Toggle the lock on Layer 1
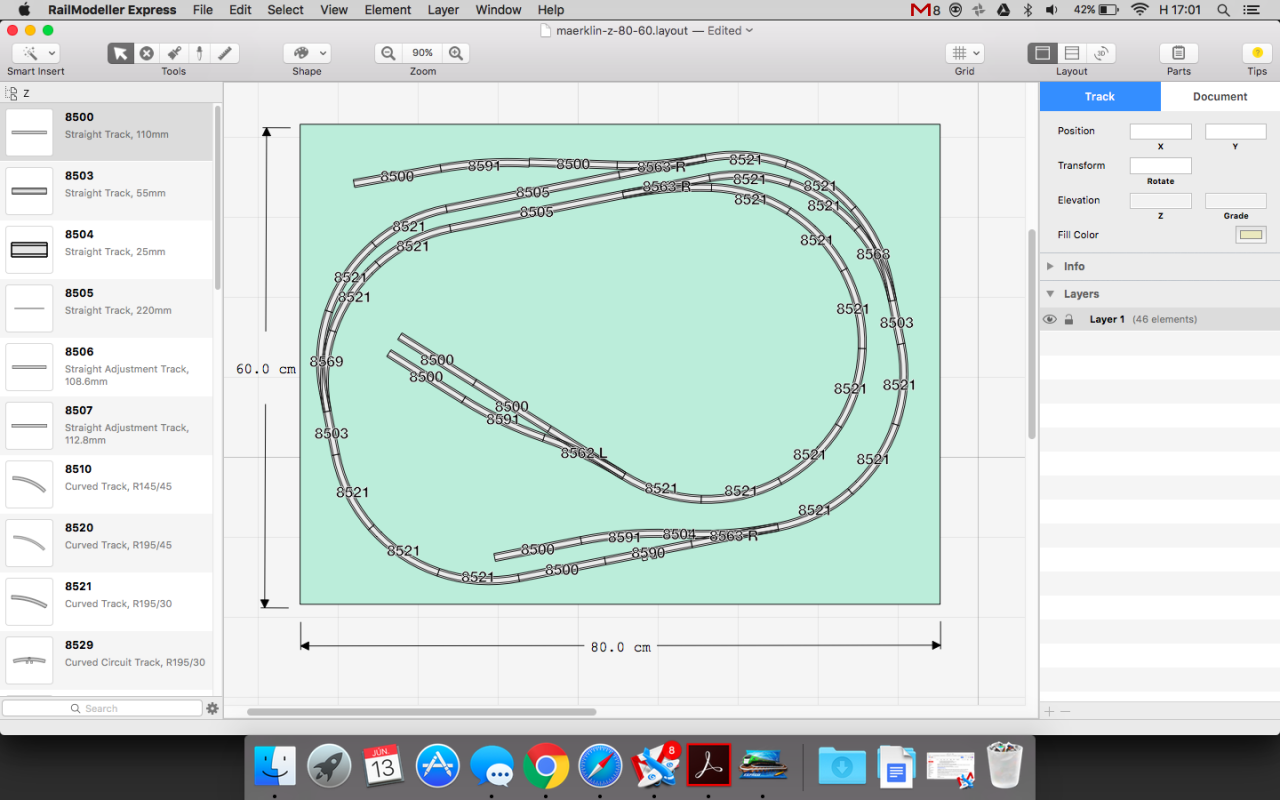The width and height of the screenshot is (1280, 800). click(x=1069, y=320)
